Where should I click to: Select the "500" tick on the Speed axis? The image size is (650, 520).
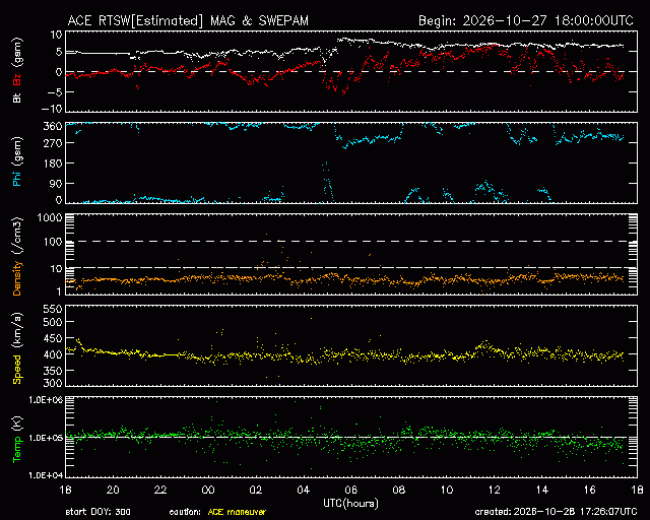pos(53,322)
